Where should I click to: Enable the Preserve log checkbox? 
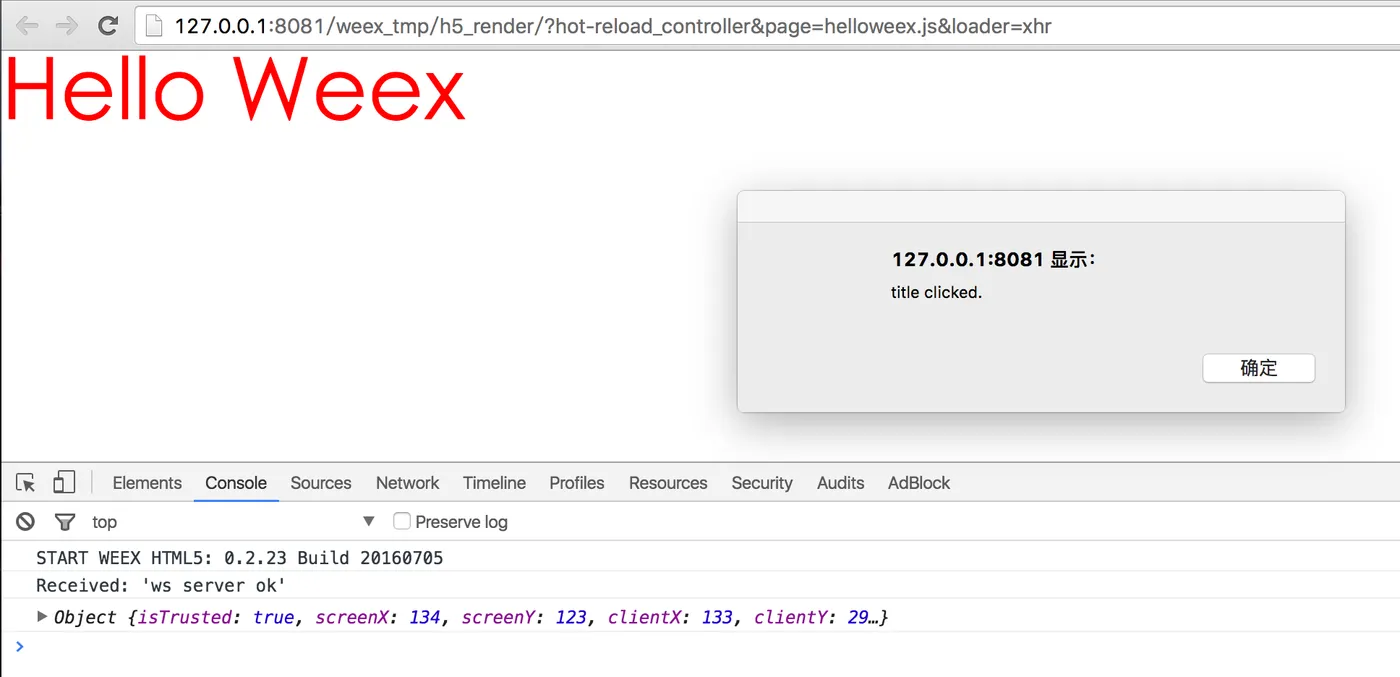pos(402,521)
